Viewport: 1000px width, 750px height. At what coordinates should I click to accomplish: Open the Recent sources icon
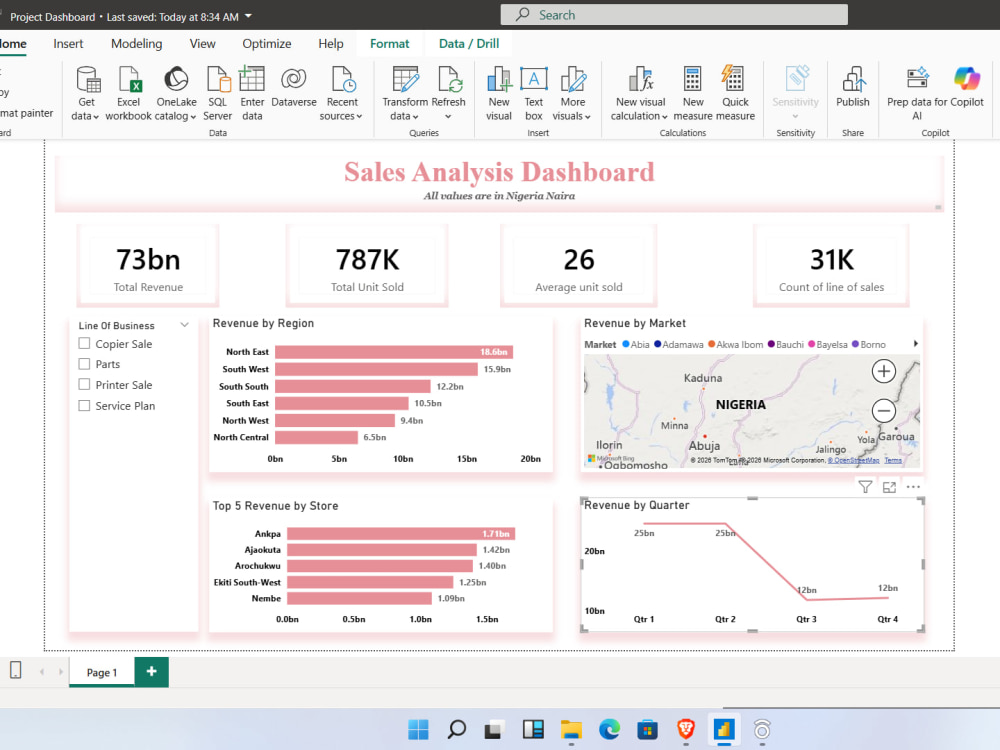[x=342, y=80]
